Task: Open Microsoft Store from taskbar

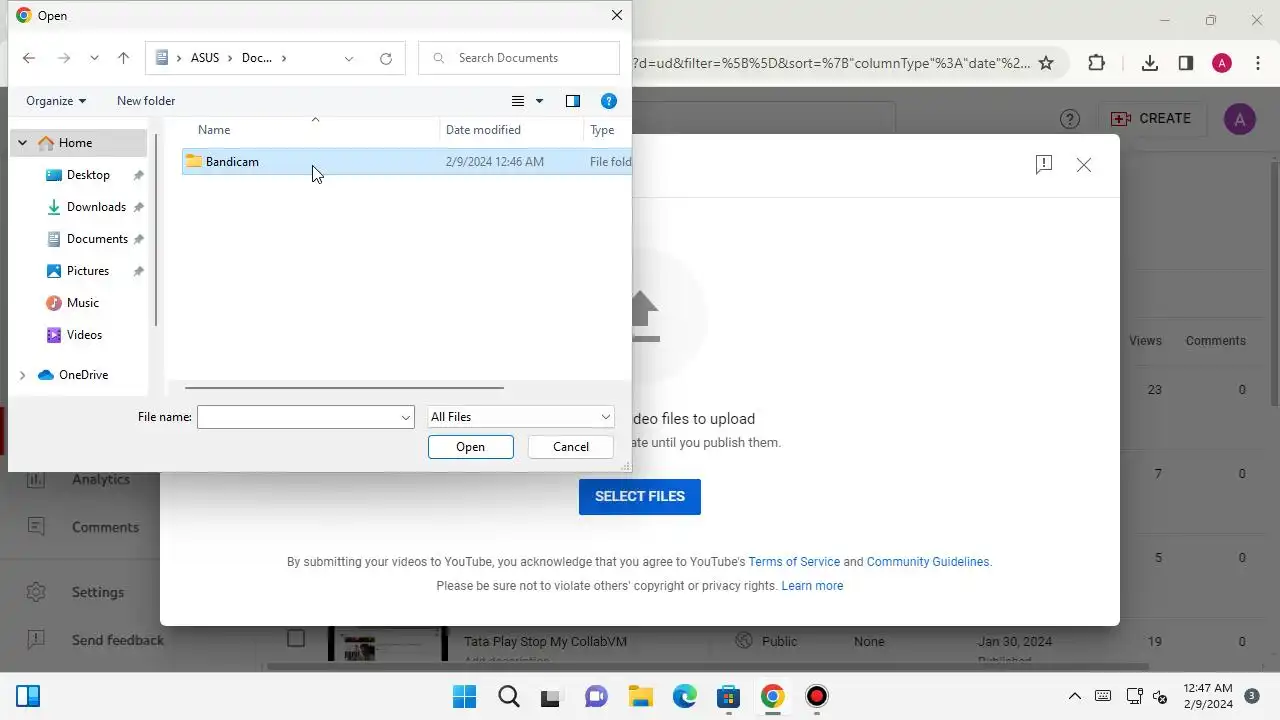Action: [729, 696]
